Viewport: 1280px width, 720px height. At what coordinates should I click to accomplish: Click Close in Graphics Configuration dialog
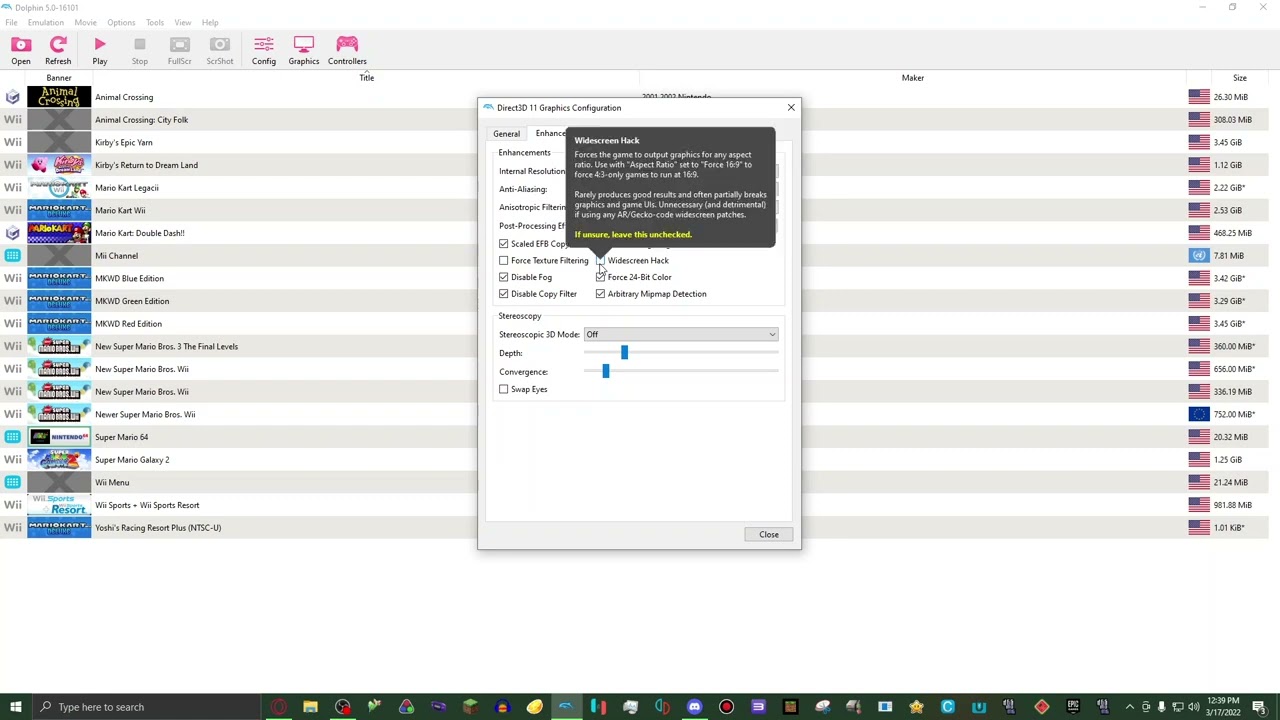coord(768,535)
